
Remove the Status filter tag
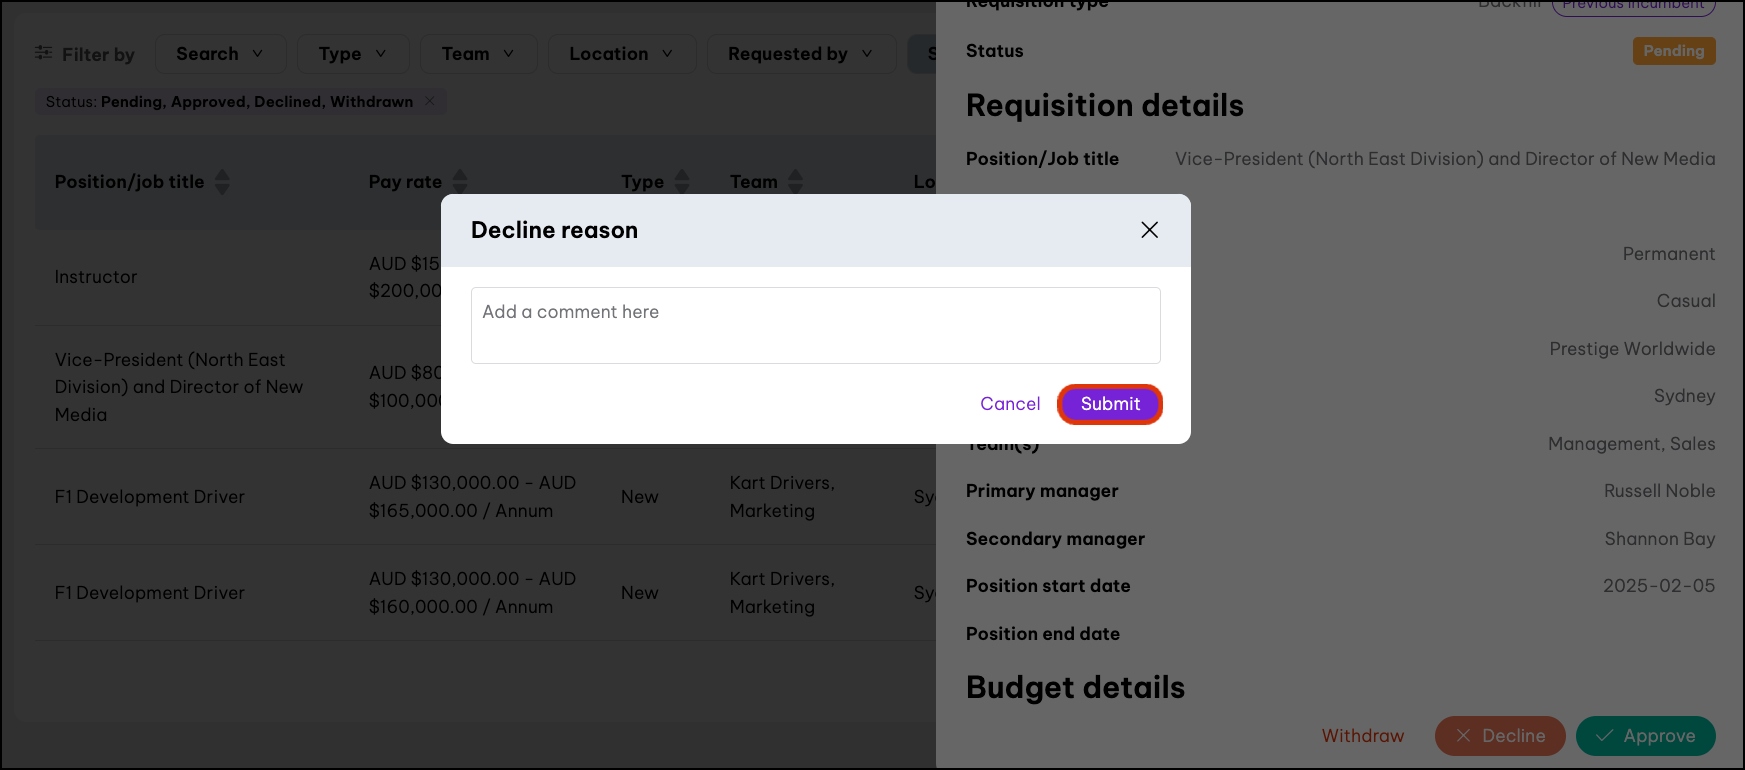(430, 101)
